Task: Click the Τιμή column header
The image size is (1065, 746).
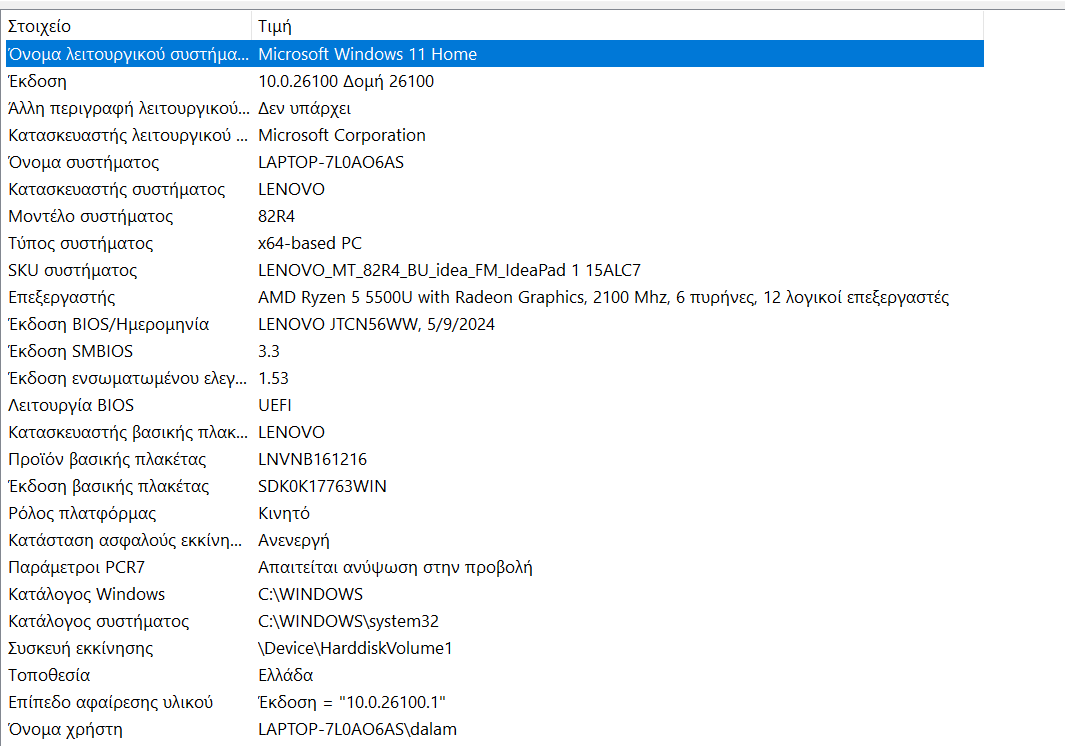Action: [617, 26]
